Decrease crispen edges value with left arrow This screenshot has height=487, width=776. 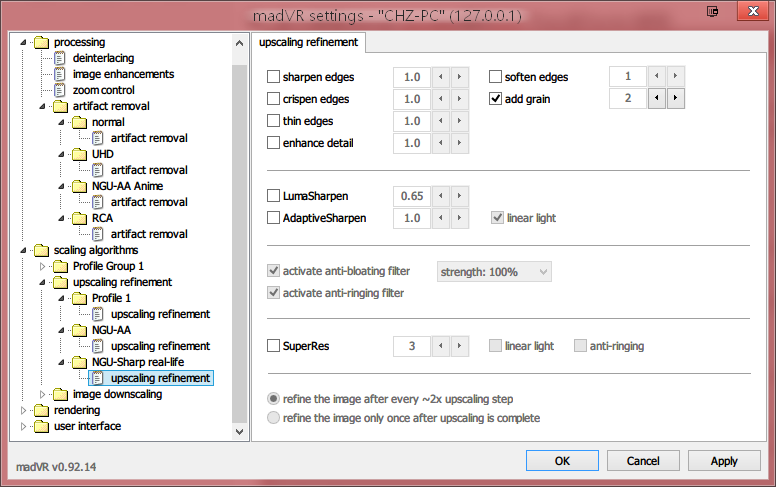440,99
